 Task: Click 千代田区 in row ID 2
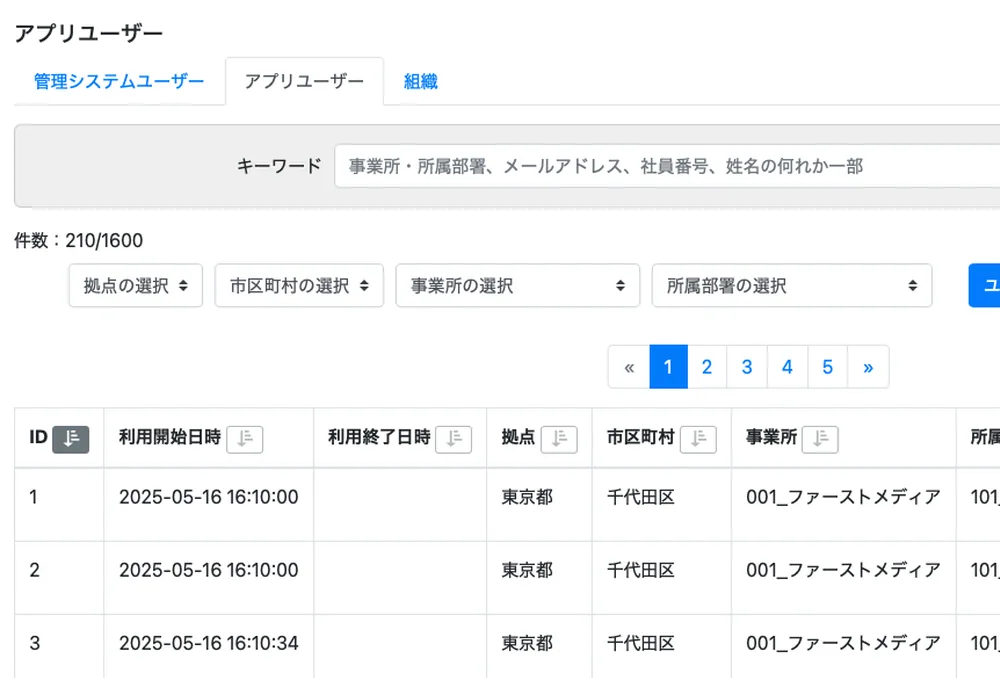click(x=640, y=570)
